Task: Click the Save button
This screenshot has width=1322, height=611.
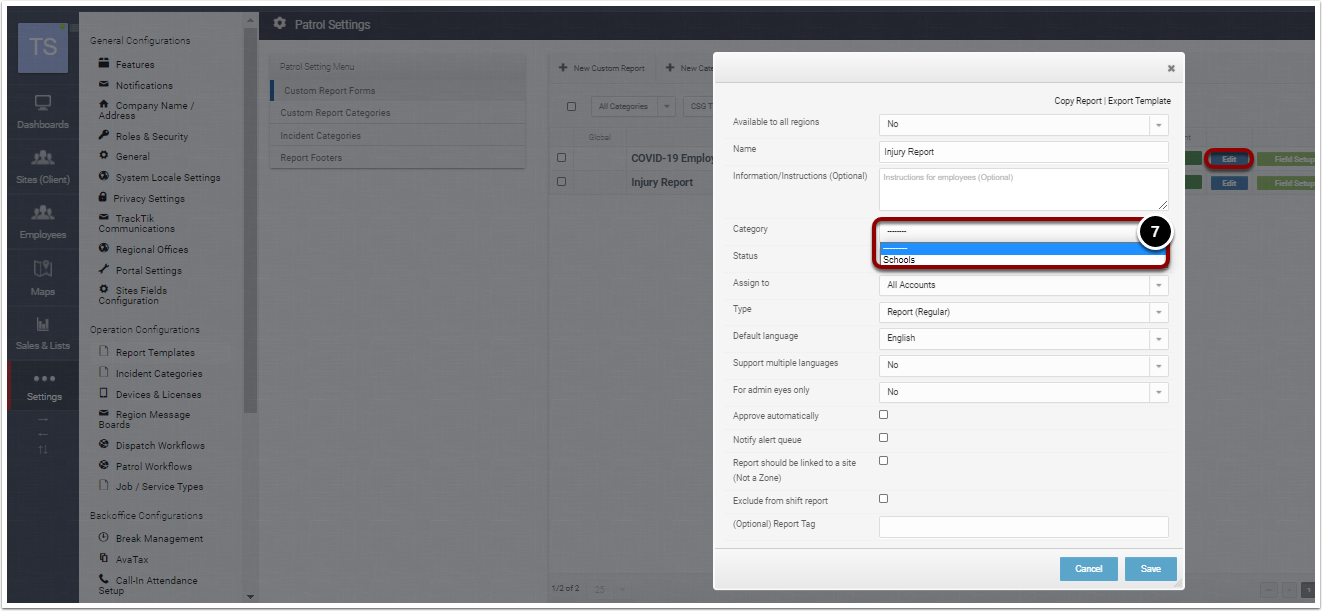Action: [x=1150, y=569]
